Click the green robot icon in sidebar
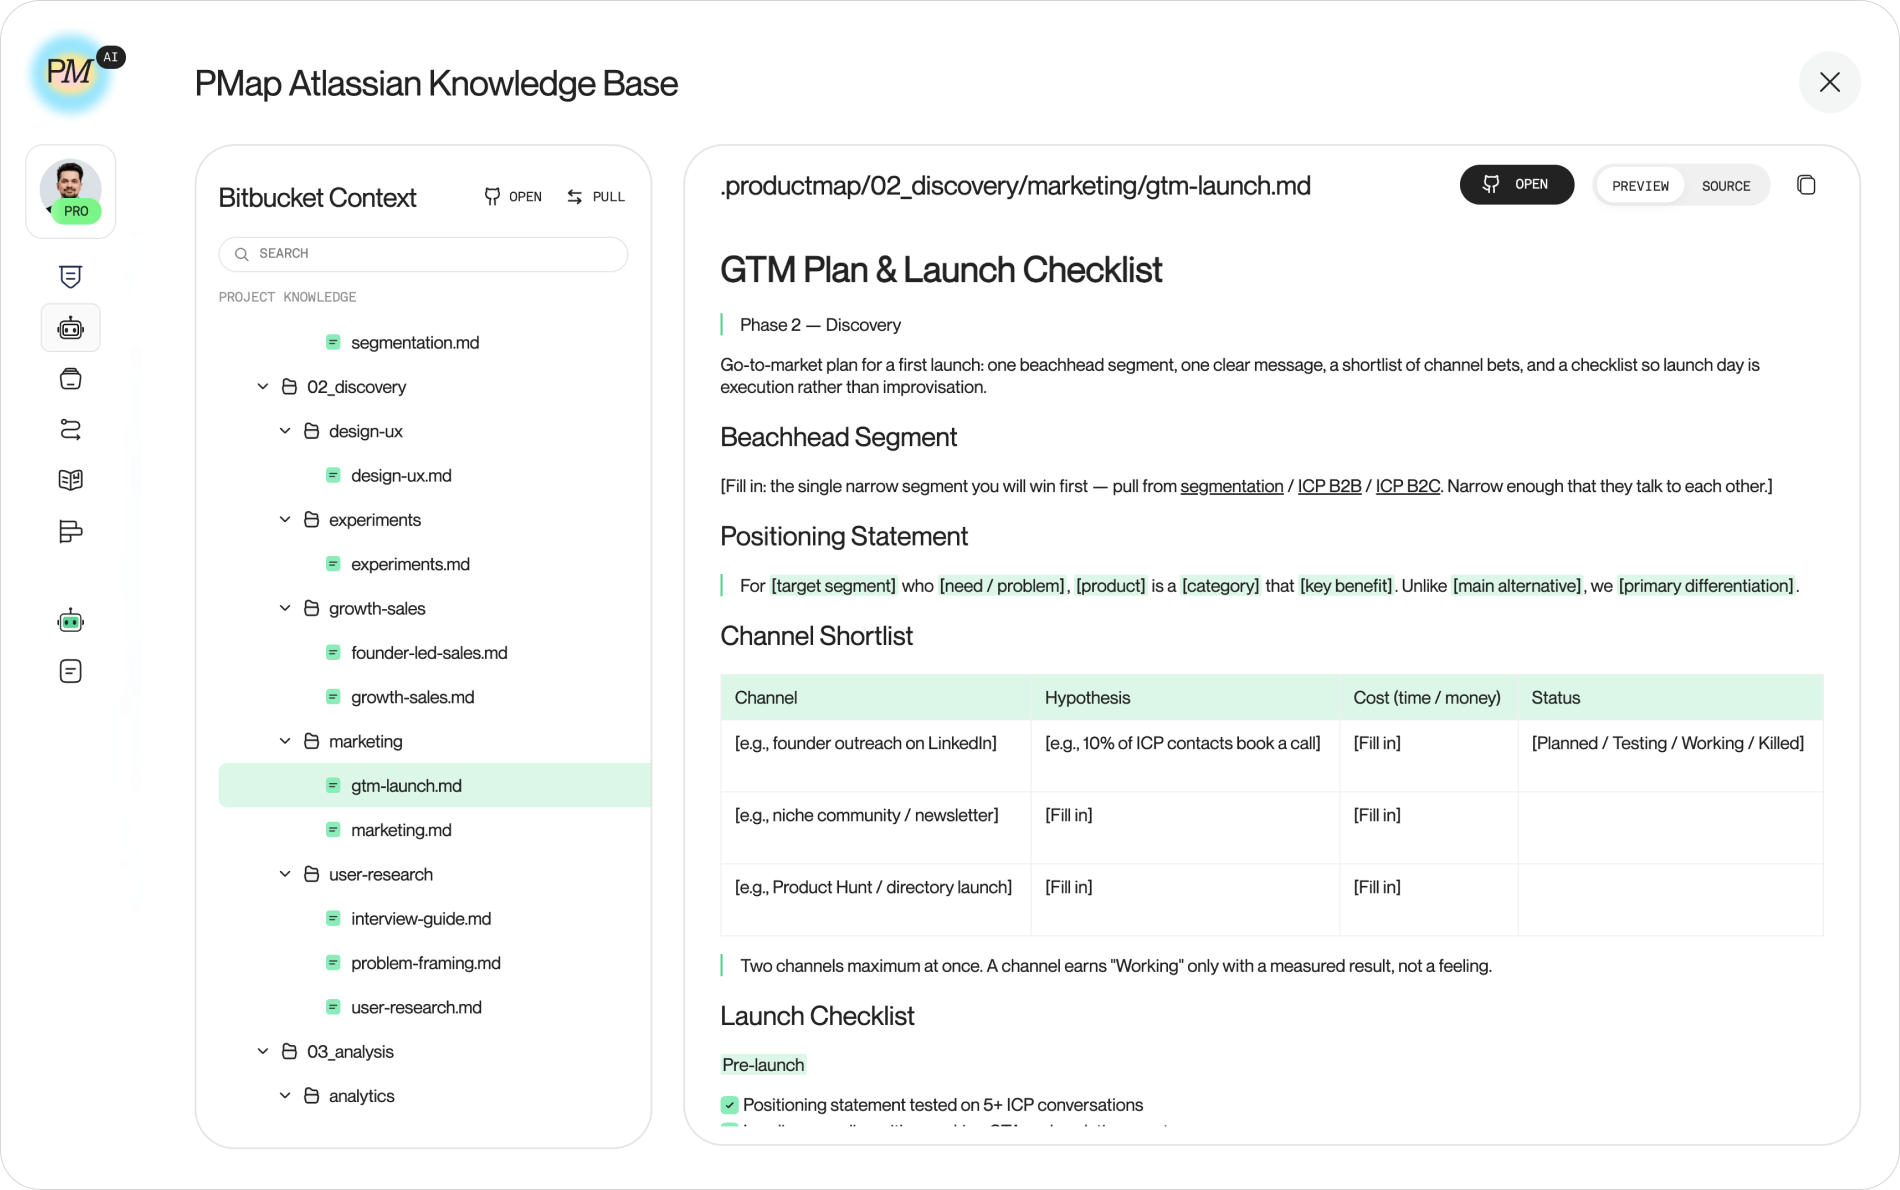This screenshot has width=1900, height=1190. pos(70,621)
